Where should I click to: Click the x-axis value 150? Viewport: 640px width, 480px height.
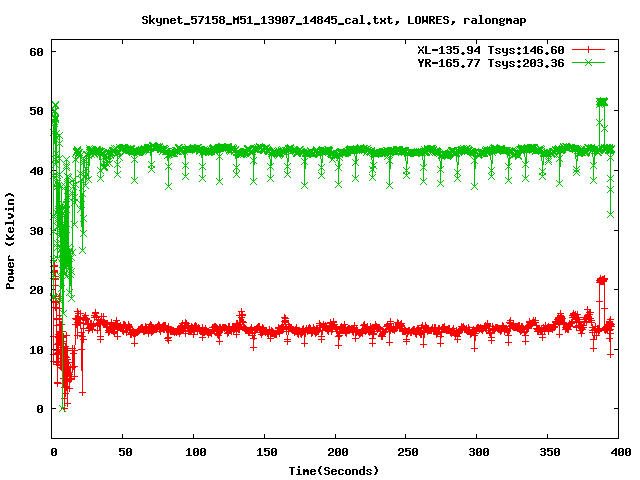(x=267, y=452)
